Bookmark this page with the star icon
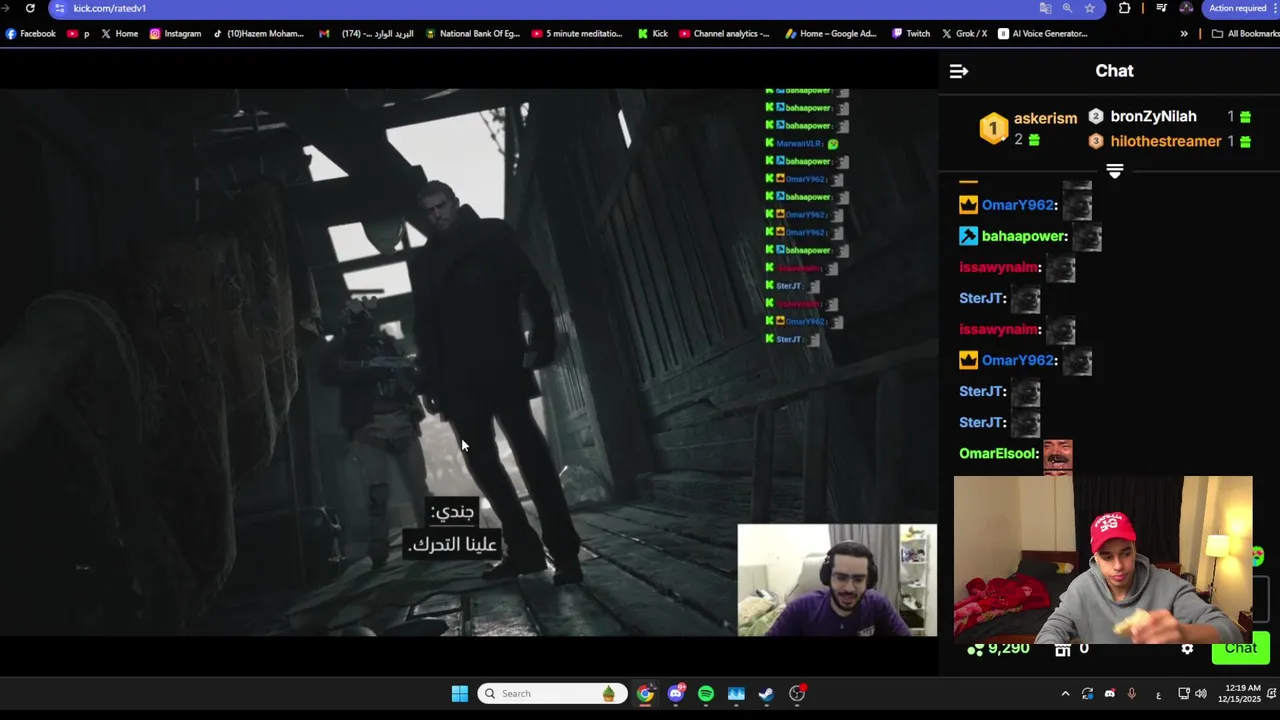This screenshot has height=720, width=1280. tap(1089, 8)
